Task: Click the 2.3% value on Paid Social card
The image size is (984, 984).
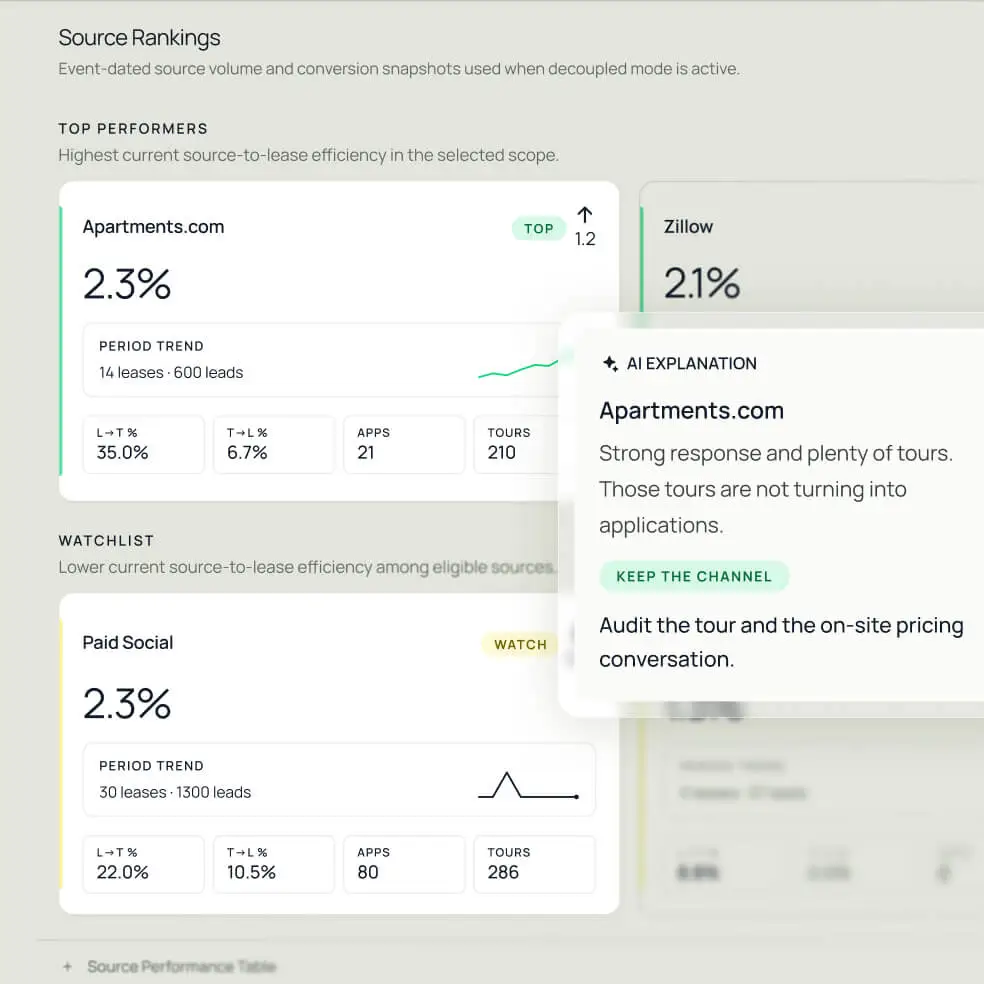Action: 127,703
